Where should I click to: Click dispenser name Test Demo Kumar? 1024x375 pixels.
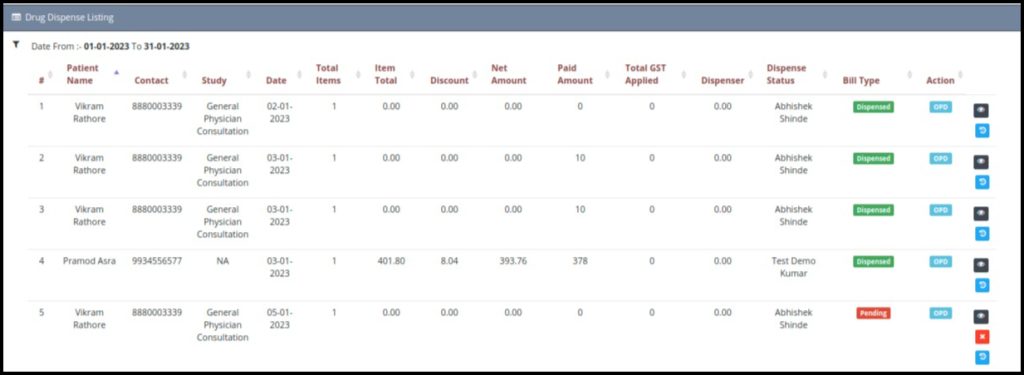pyautogui.click(x=793, y=267)
